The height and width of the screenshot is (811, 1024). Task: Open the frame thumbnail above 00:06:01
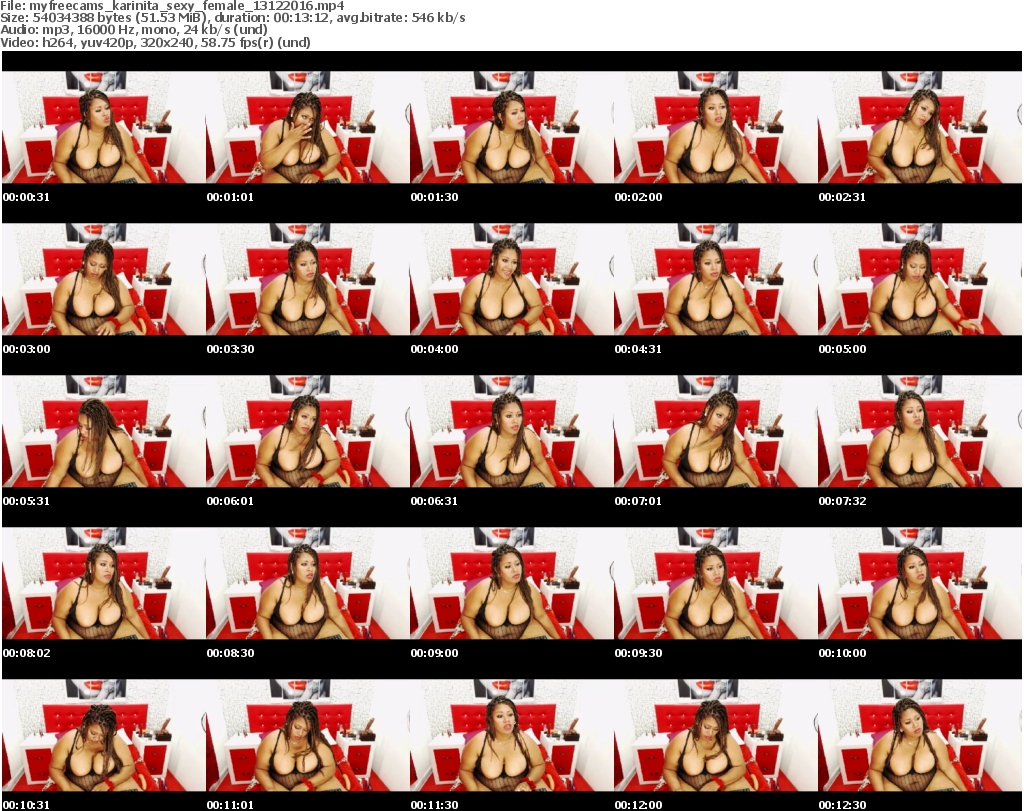click(308, 432)
